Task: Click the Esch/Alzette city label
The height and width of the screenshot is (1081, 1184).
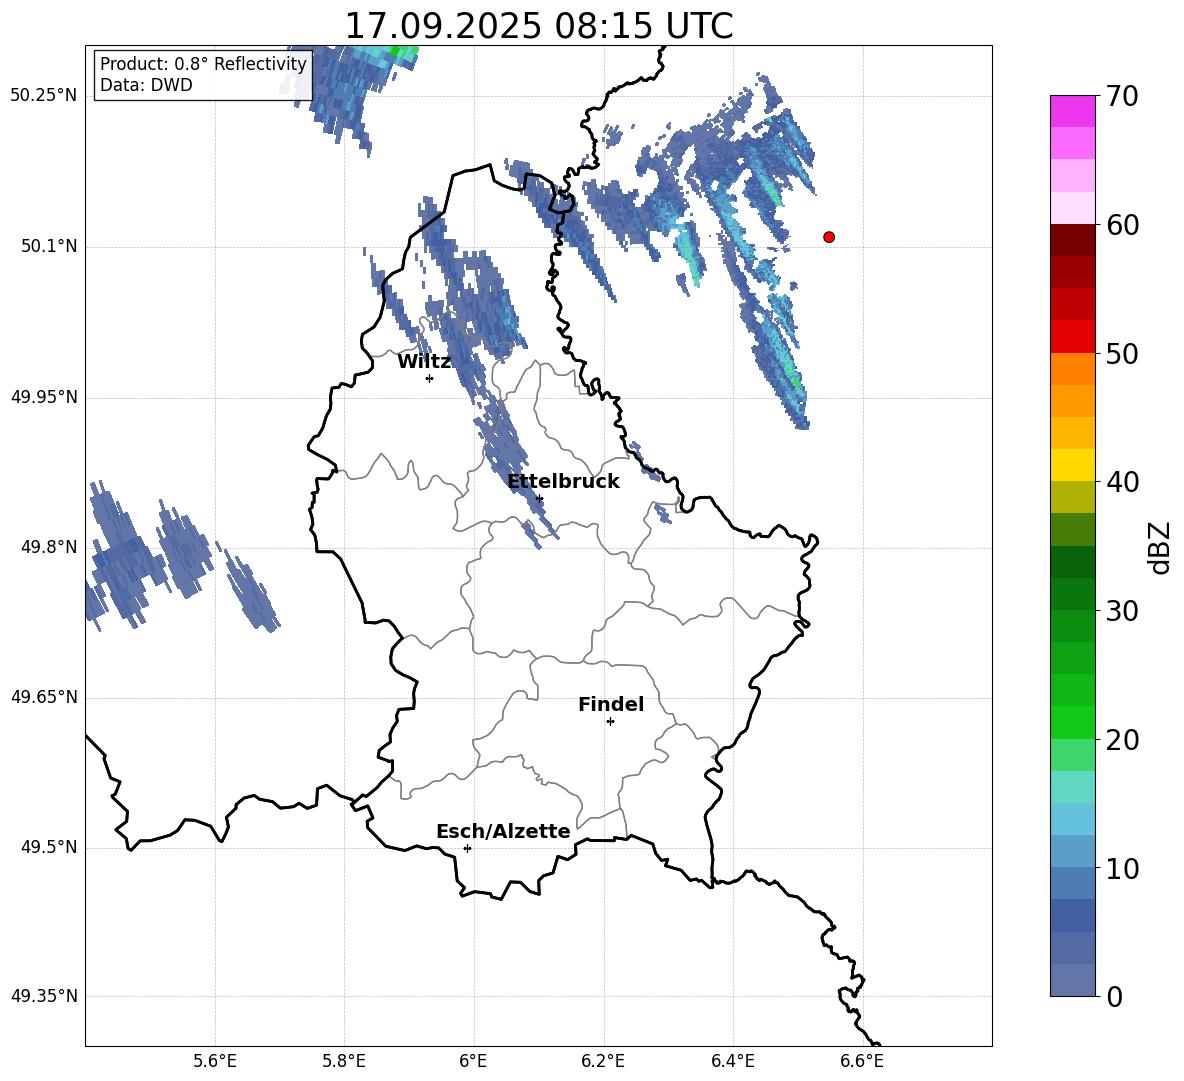Action: pyautogui.click(x=503, y=831)
